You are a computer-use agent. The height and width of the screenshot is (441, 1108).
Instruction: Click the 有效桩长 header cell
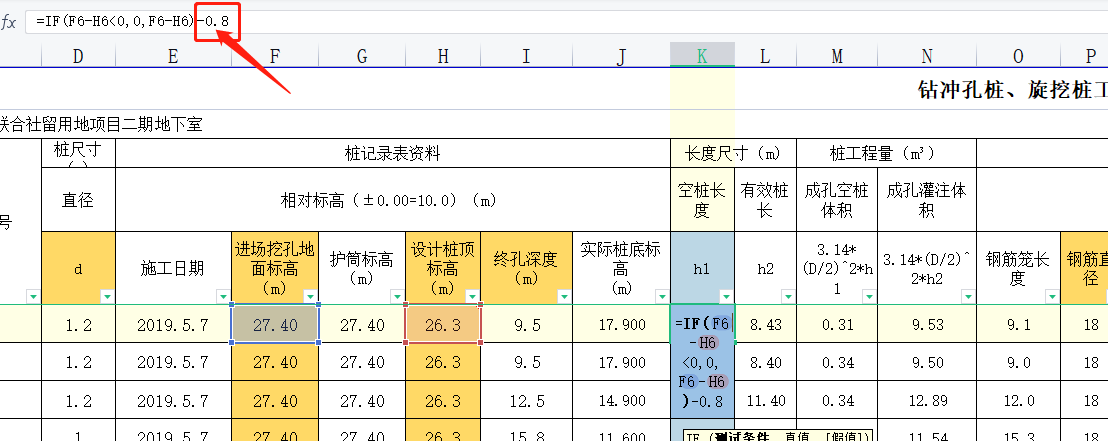765,200
